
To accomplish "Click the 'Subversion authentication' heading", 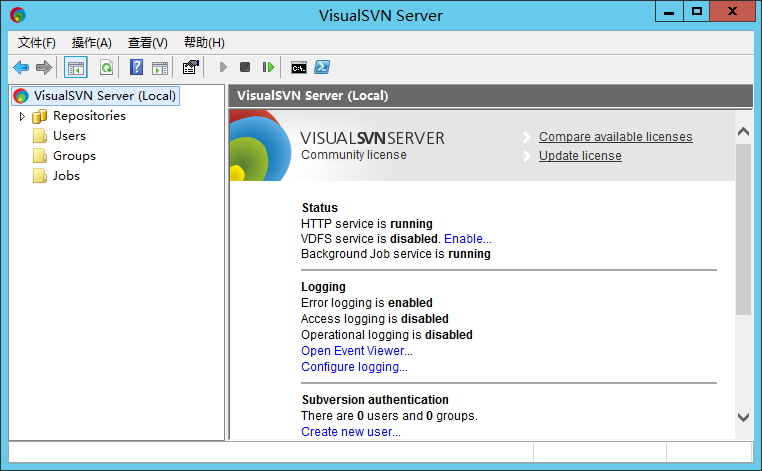I will click(x=375, y=400).
